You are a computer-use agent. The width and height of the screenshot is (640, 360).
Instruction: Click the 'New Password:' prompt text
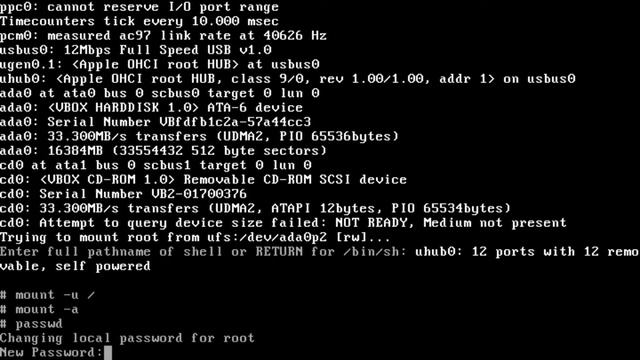click(51, 352)
